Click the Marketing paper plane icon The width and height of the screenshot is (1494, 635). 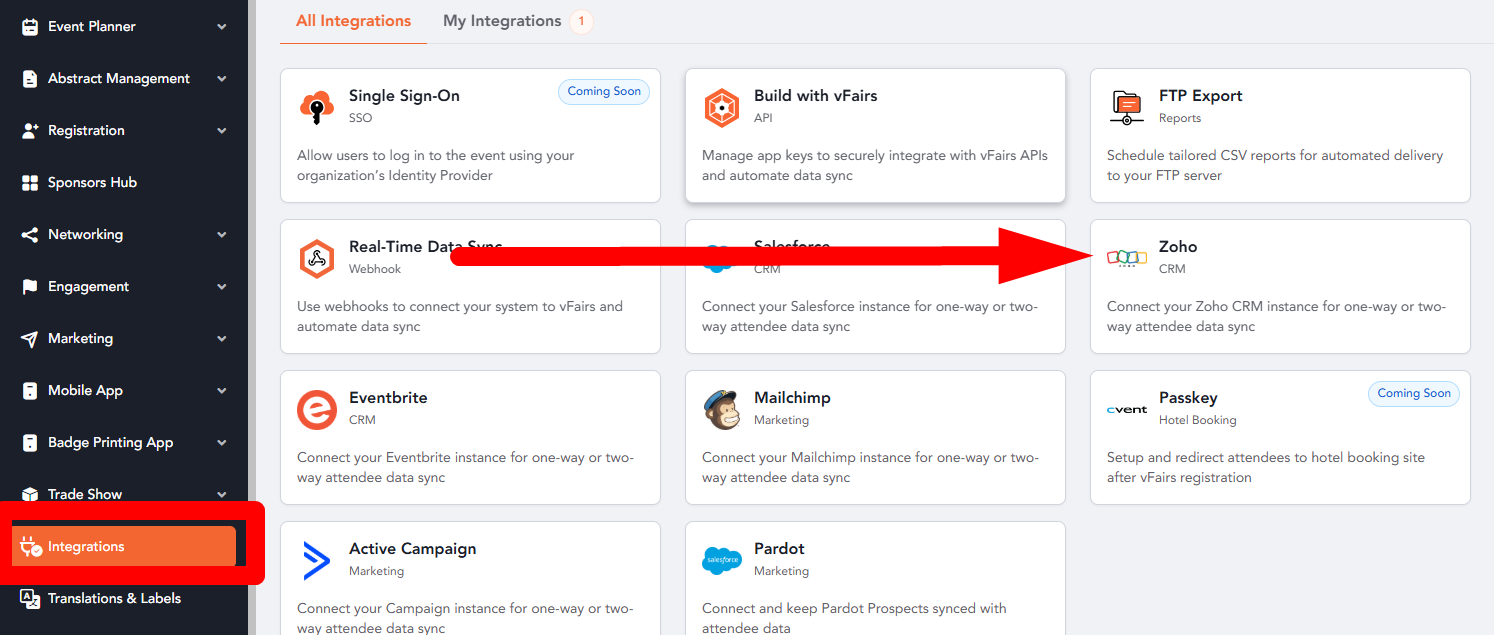pyautogui.click(x=30, y=339)
